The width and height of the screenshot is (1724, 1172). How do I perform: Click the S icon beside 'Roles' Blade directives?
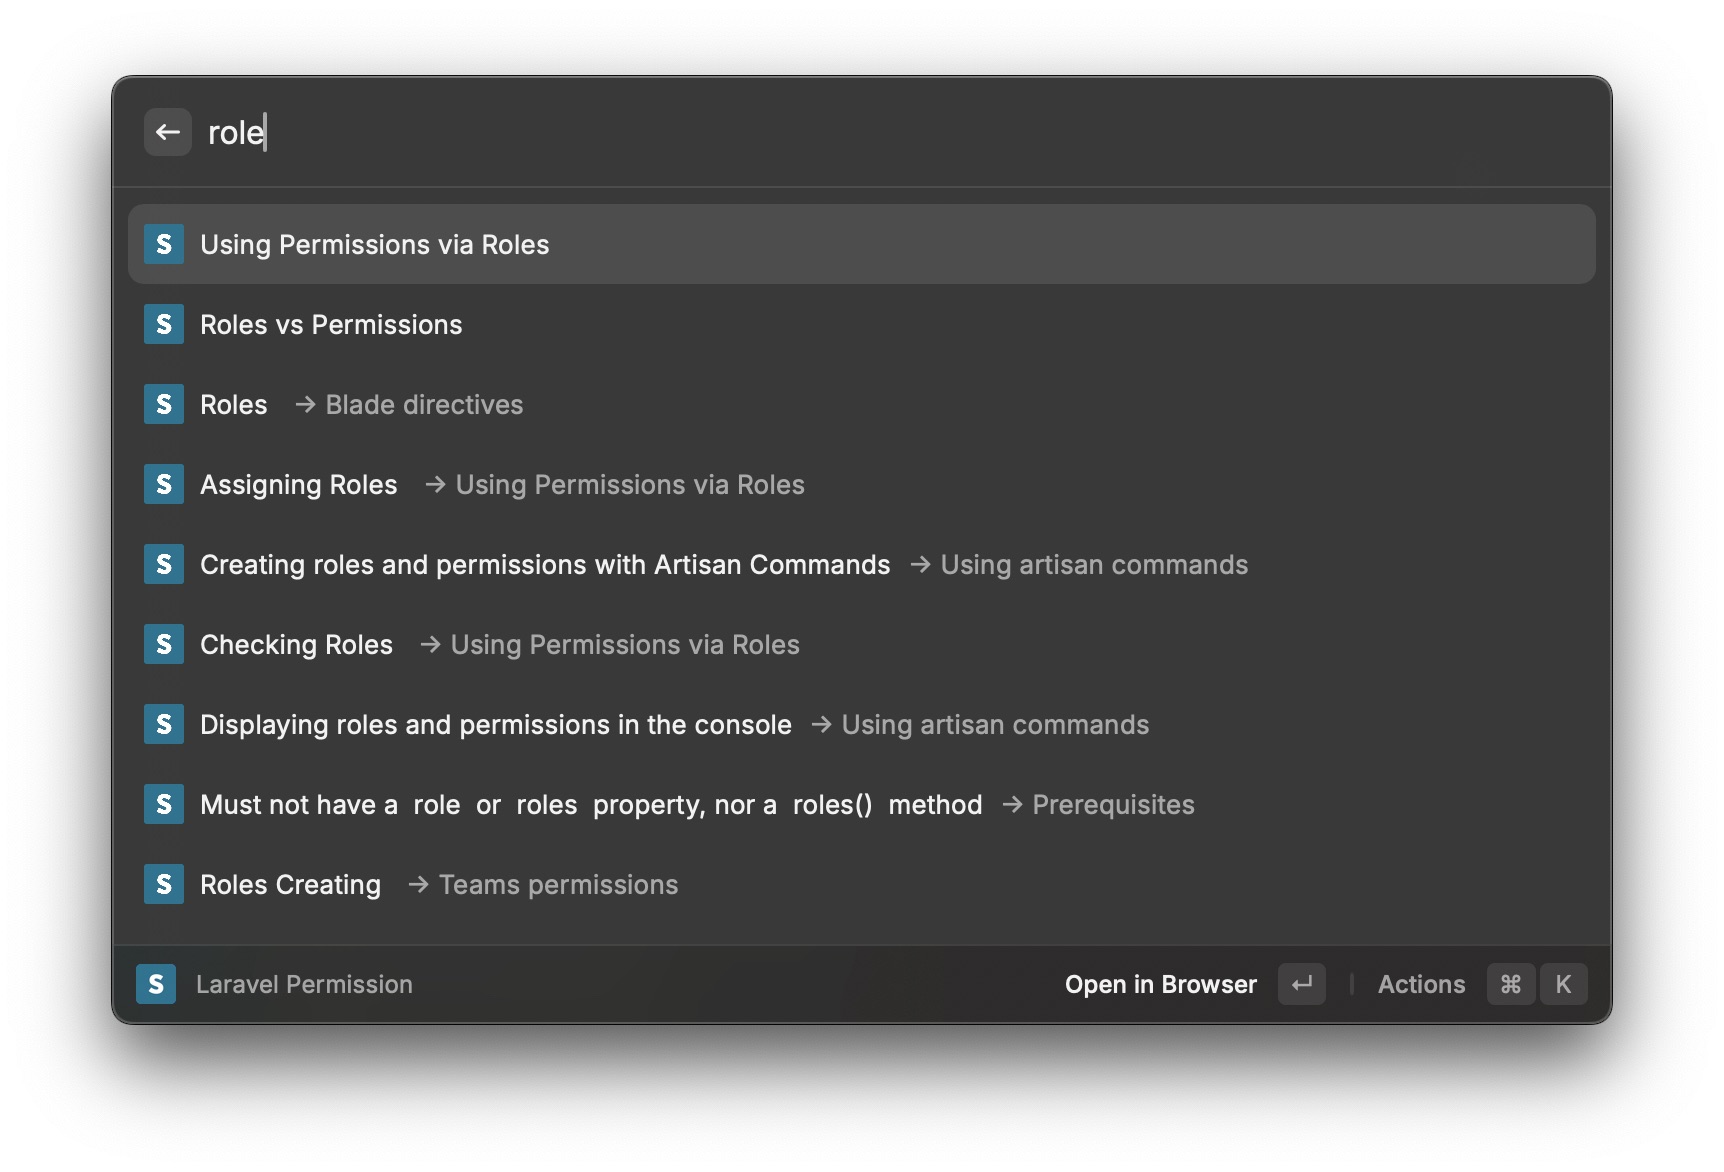164,404
